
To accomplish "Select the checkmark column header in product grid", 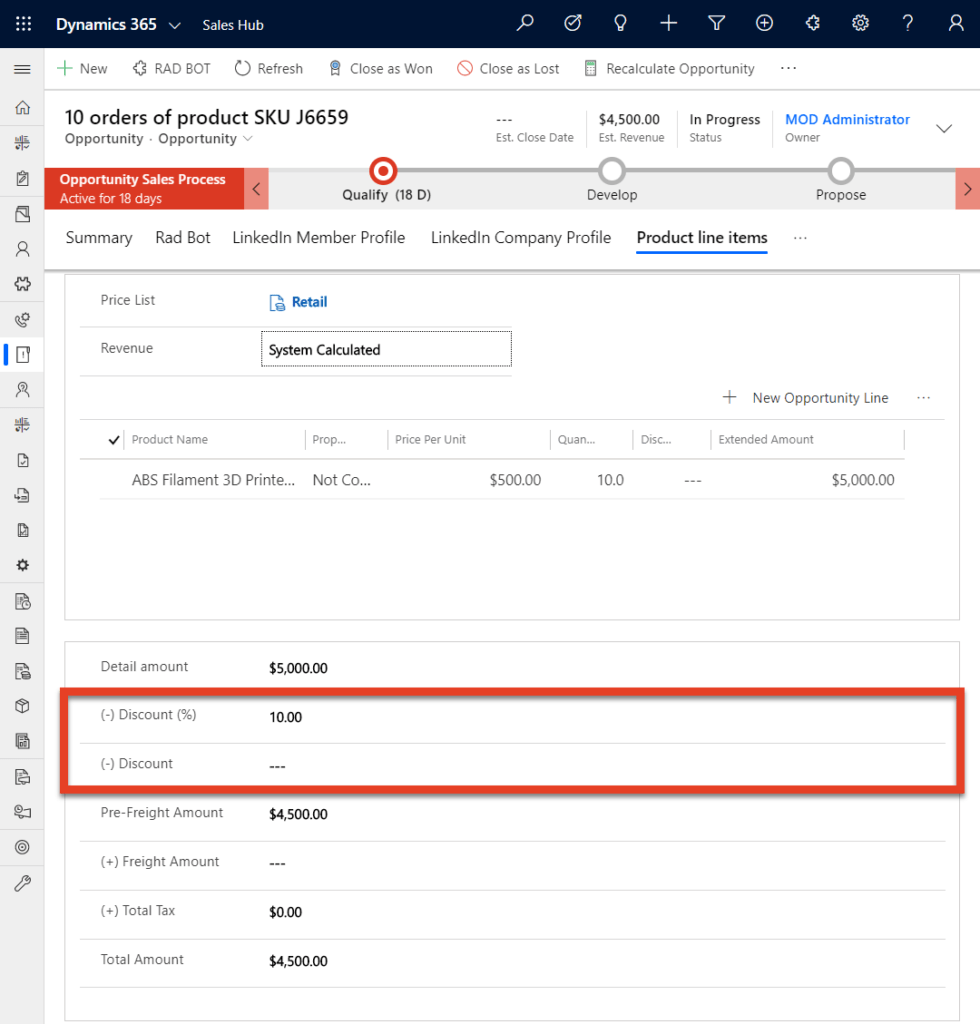I will point(113,440).
